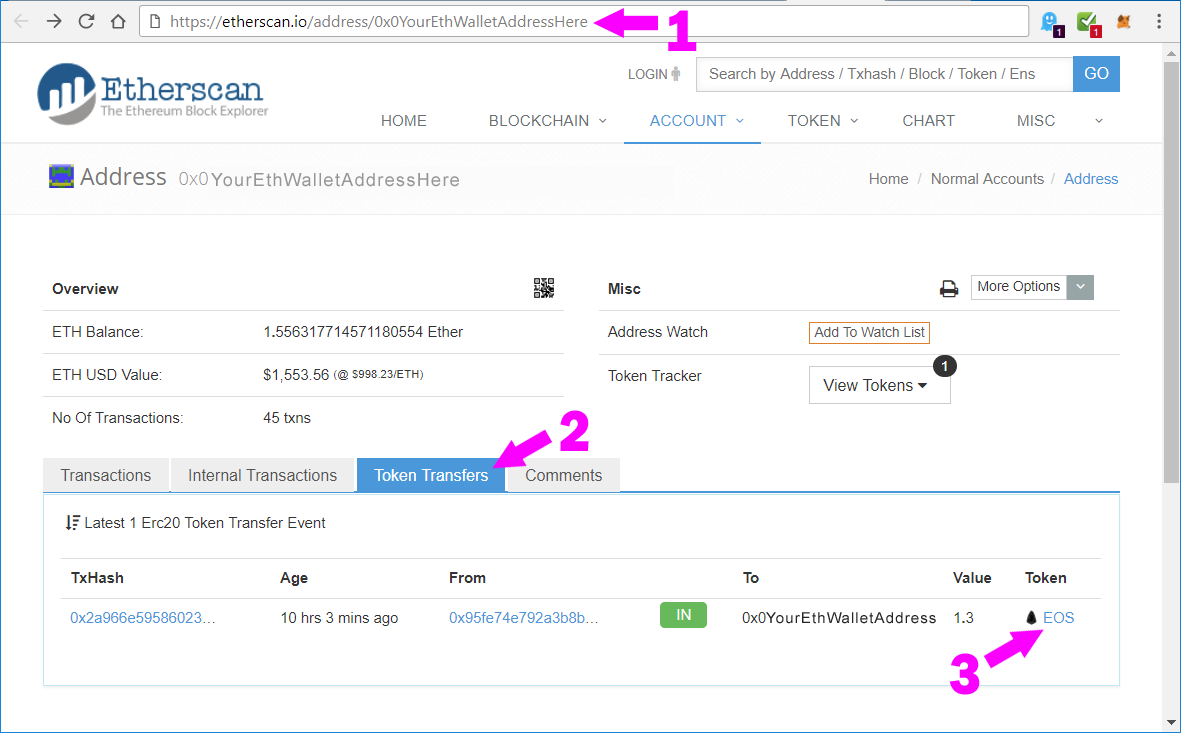Click the green IN label
Screen dimensions: 1181x733
[683, 615]
